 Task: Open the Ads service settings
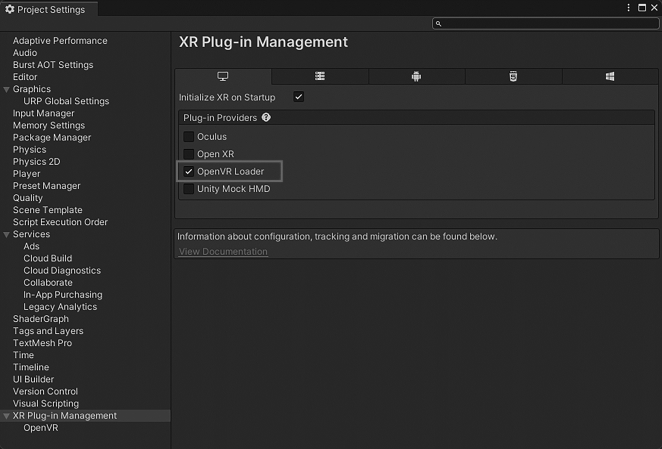pyautogui.click(x=31, y=246)
